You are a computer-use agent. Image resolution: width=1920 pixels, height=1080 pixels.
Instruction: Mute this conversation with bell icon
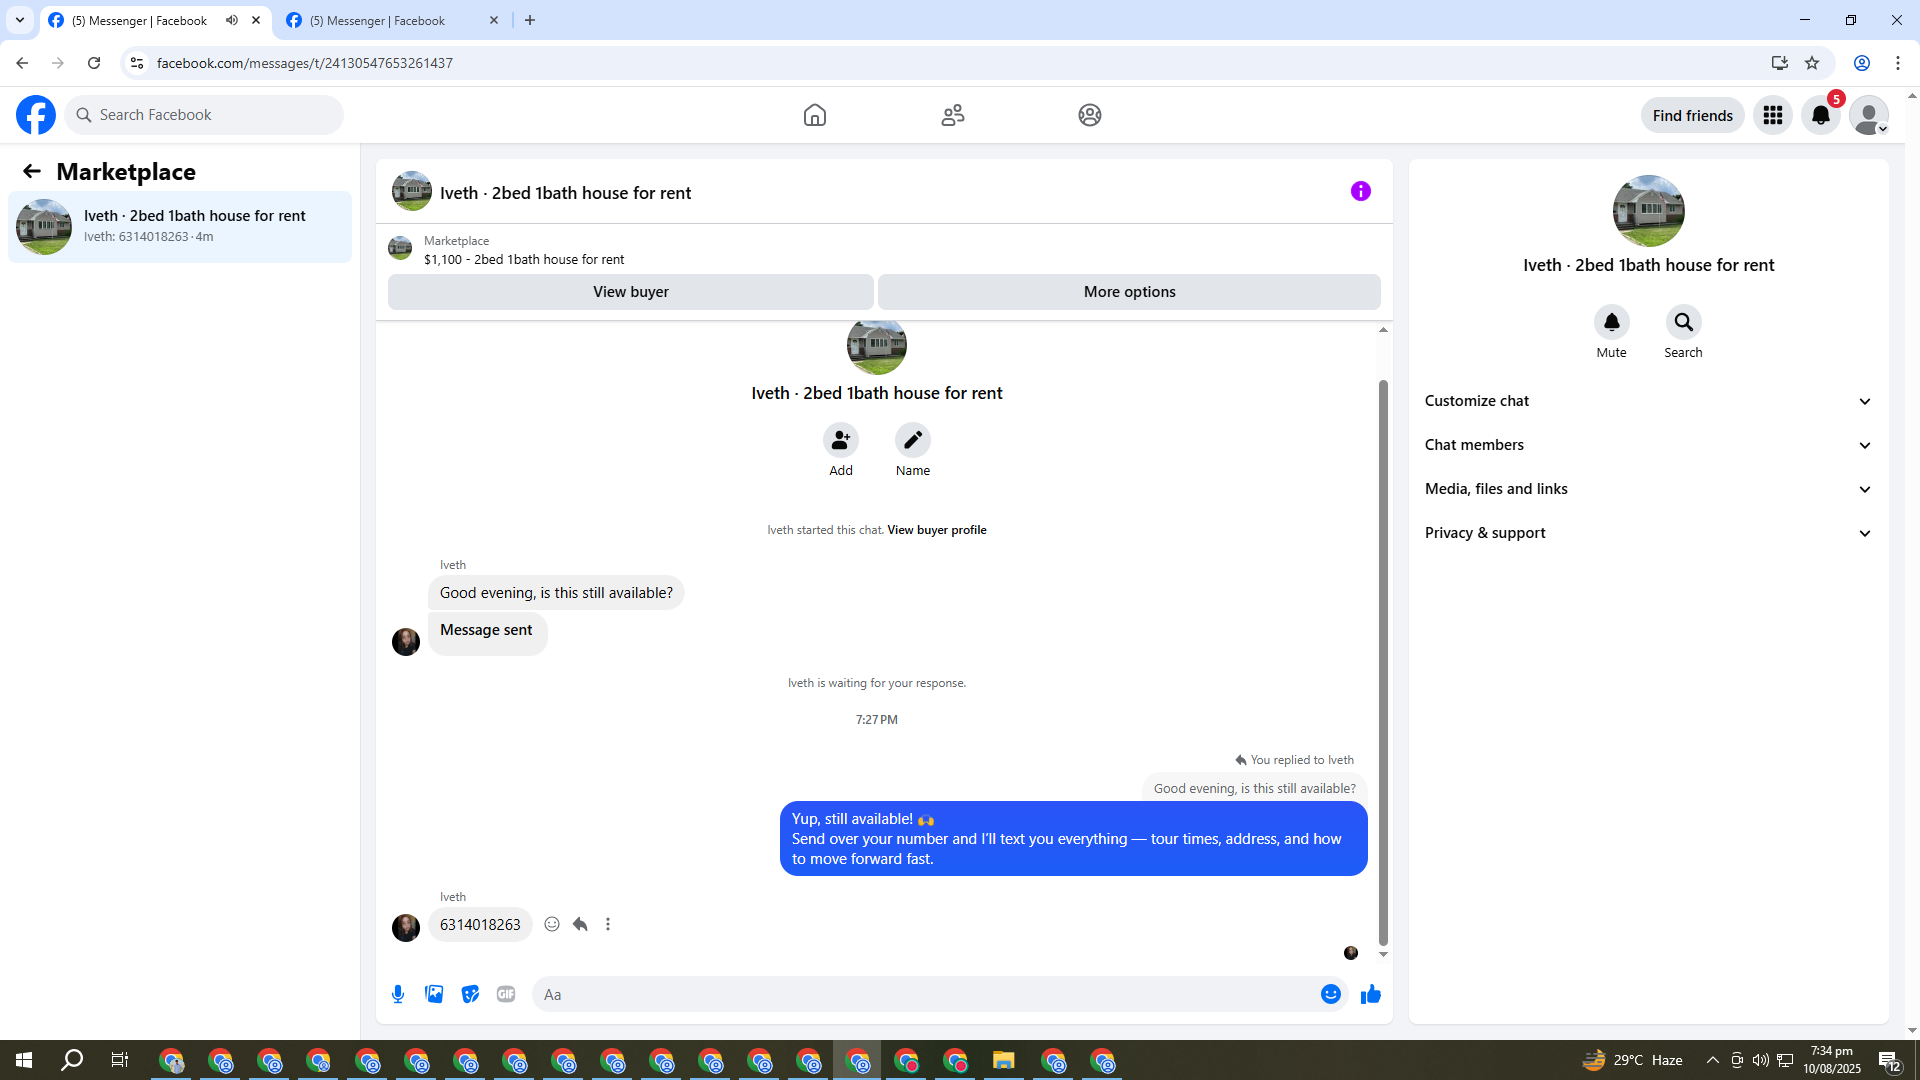(1611, 322)
